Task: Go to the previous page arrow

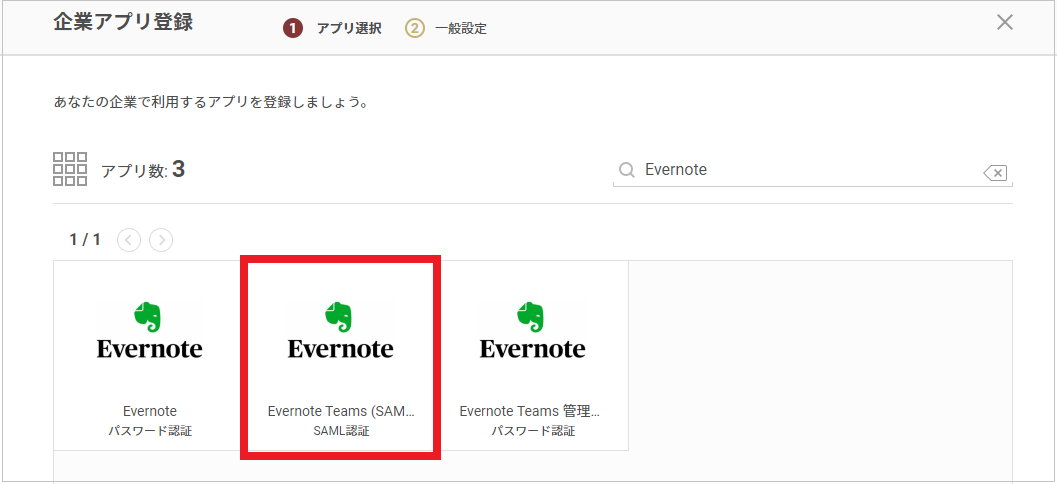Action: [x=129, y=239]
